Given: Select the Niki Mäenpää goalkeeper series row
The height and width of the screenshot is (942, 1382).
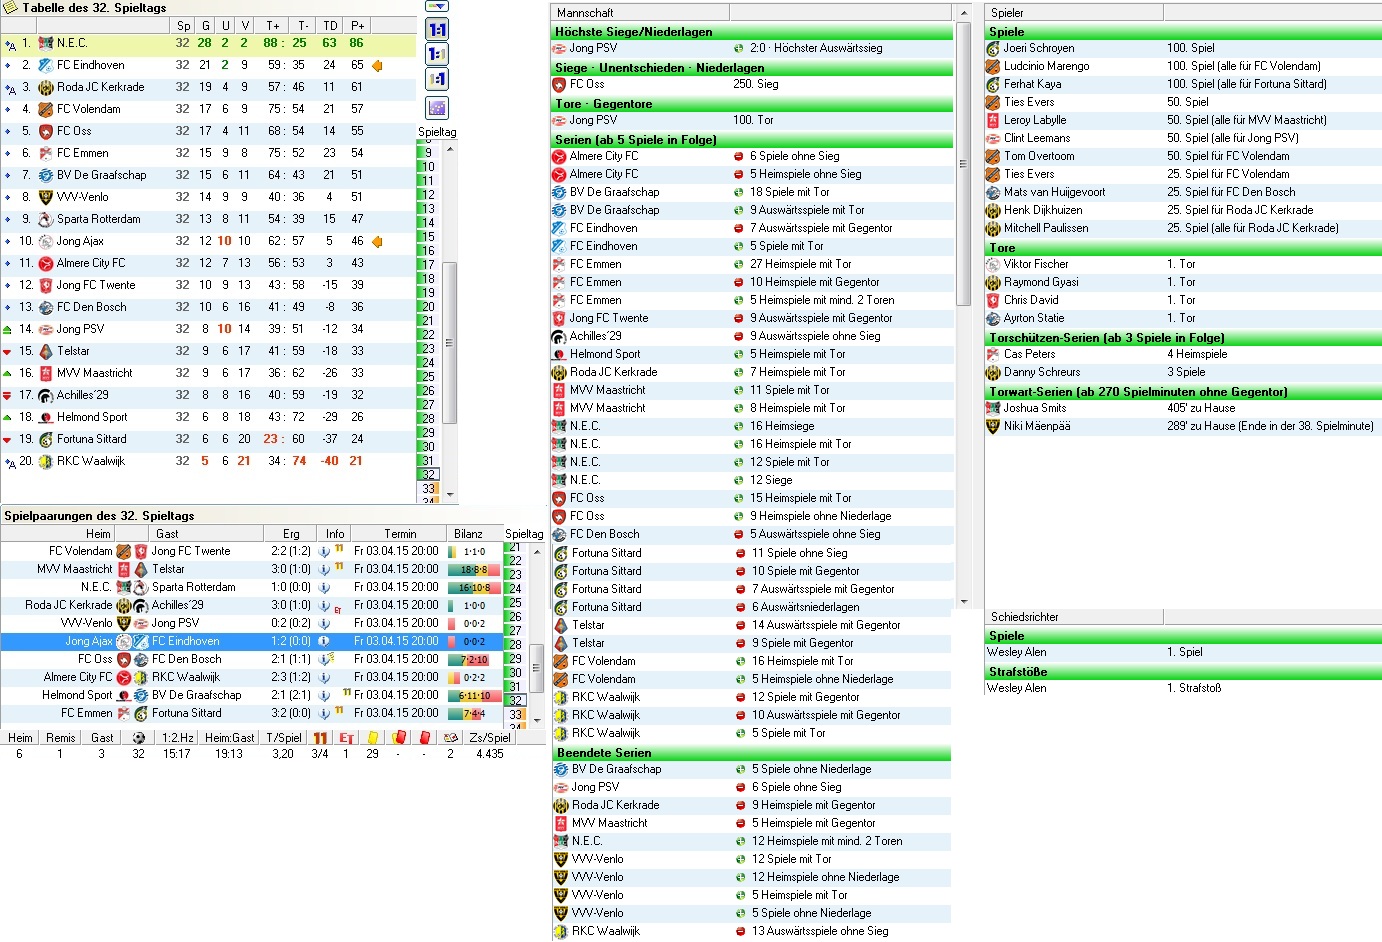Looking at the screenshot, I should (1183, 426).
